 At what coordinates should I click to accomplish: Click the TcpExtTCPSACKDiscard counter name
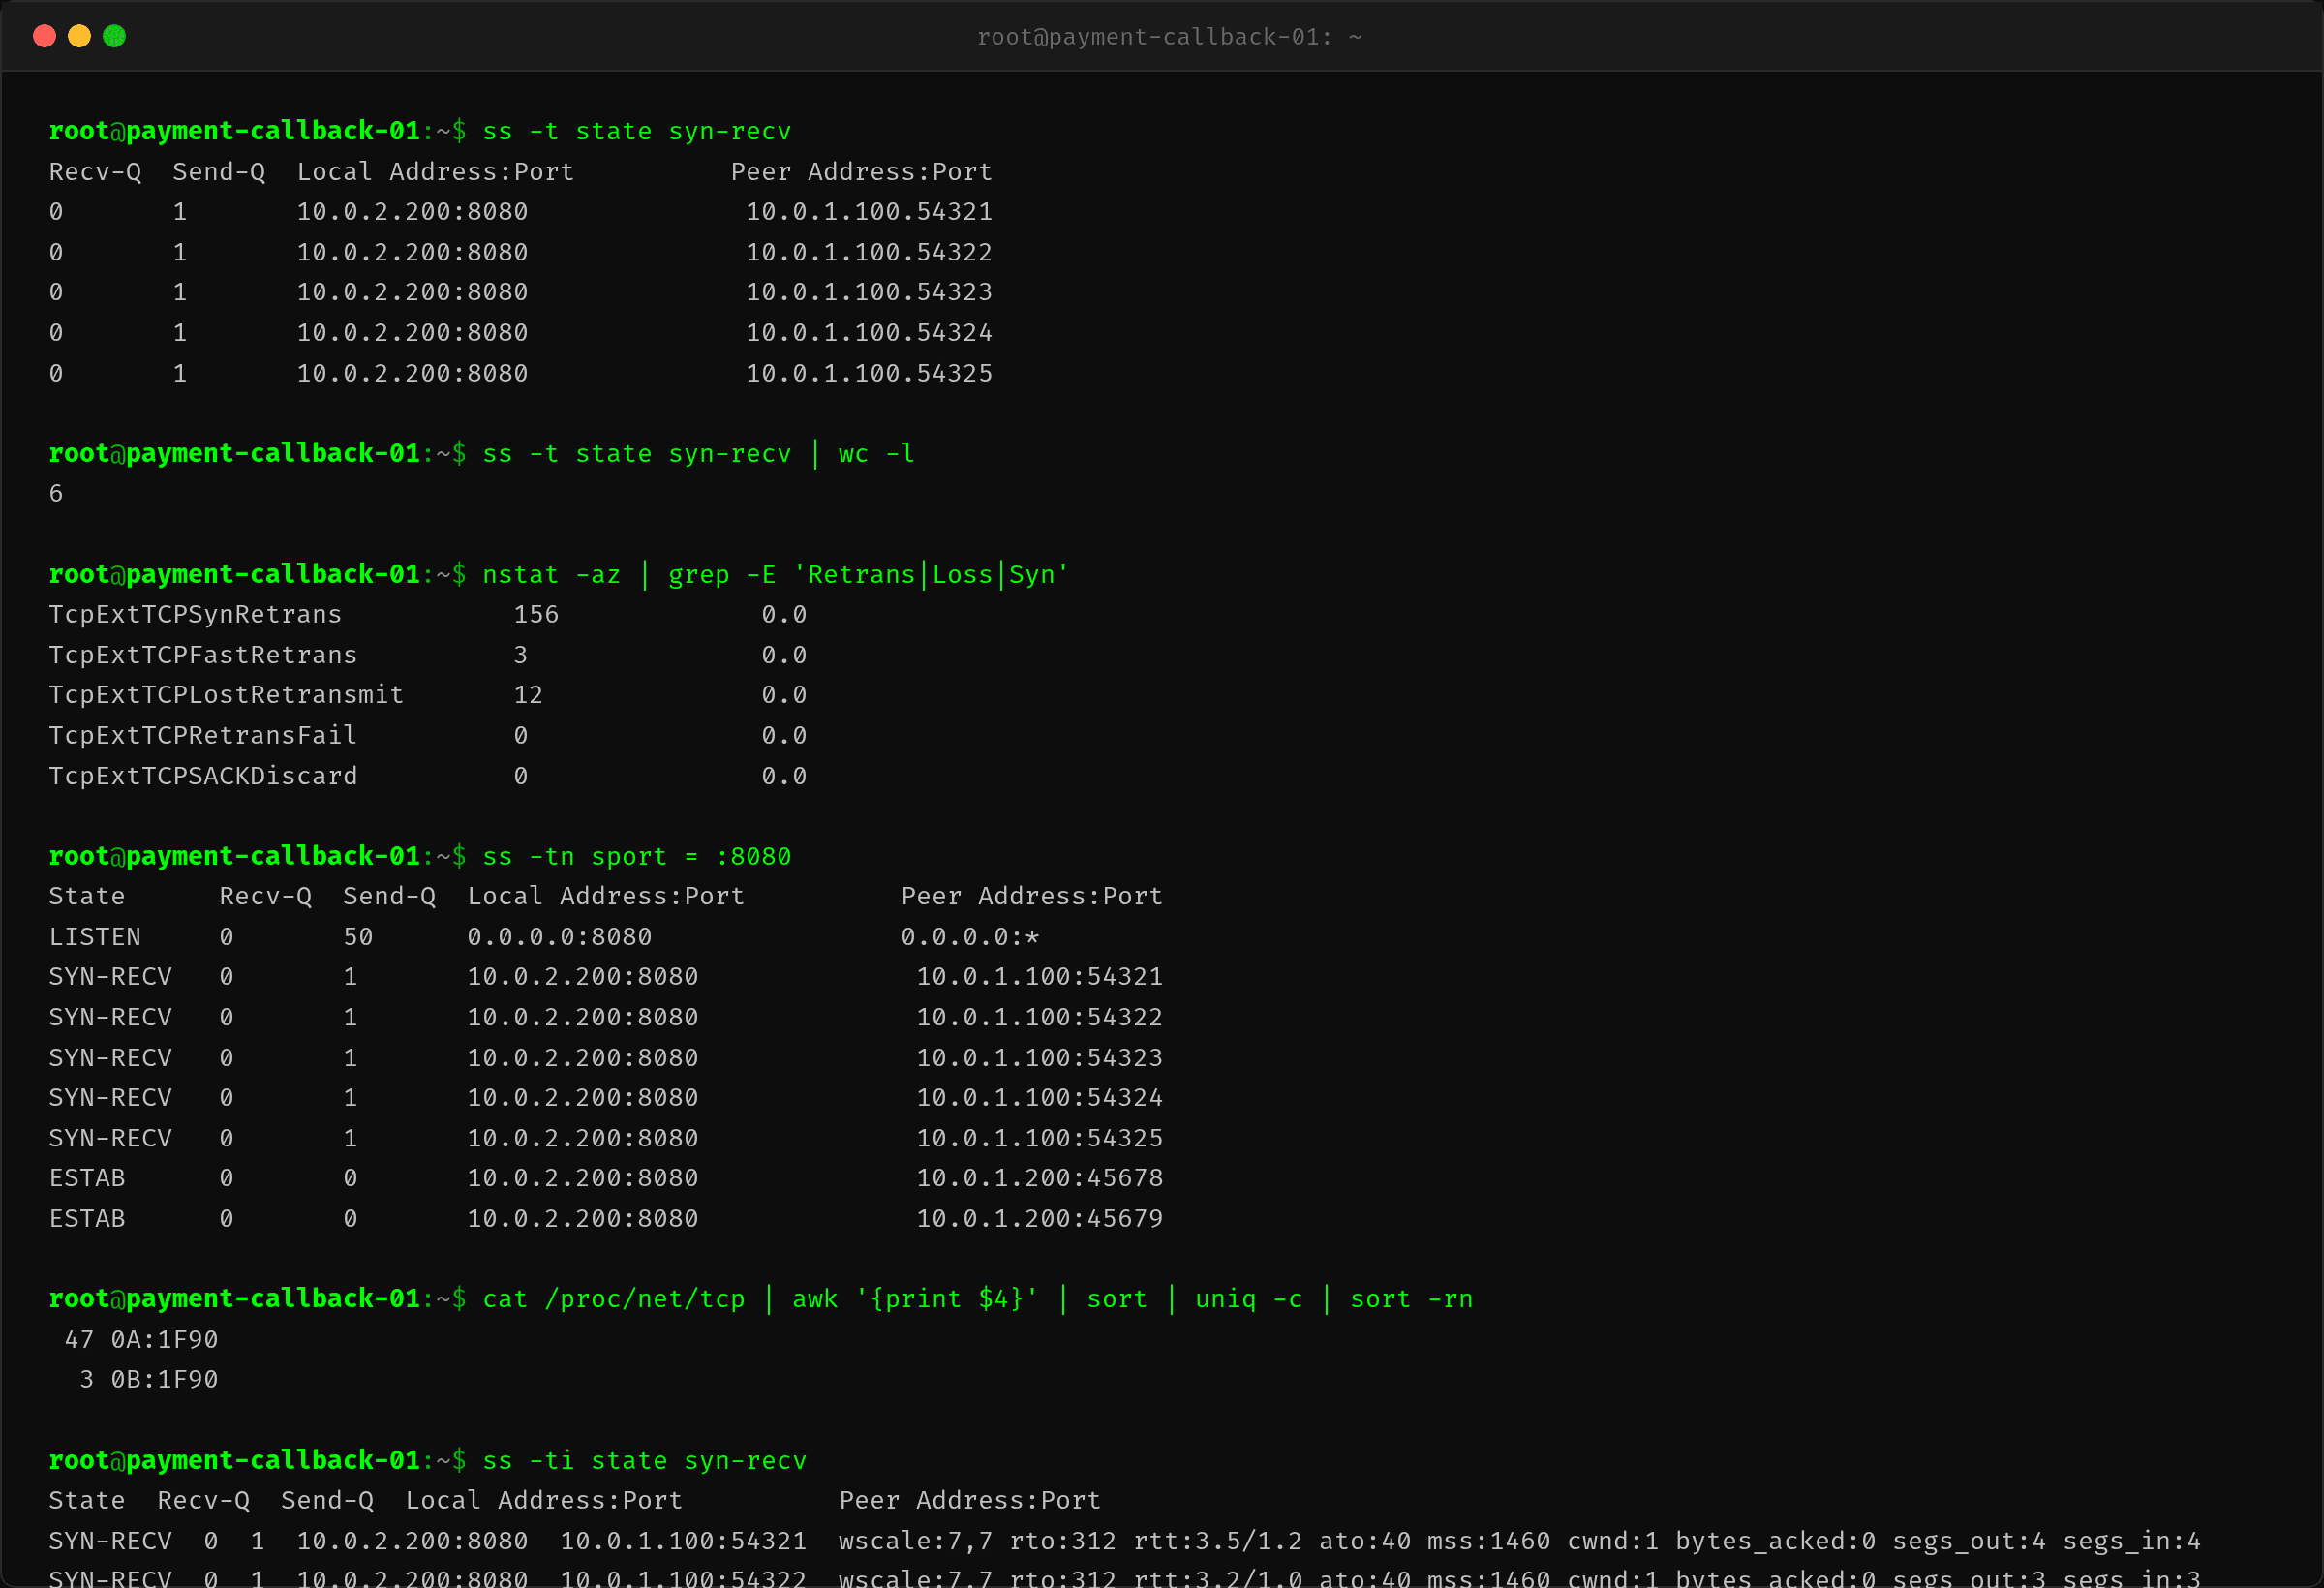(203, 776)
